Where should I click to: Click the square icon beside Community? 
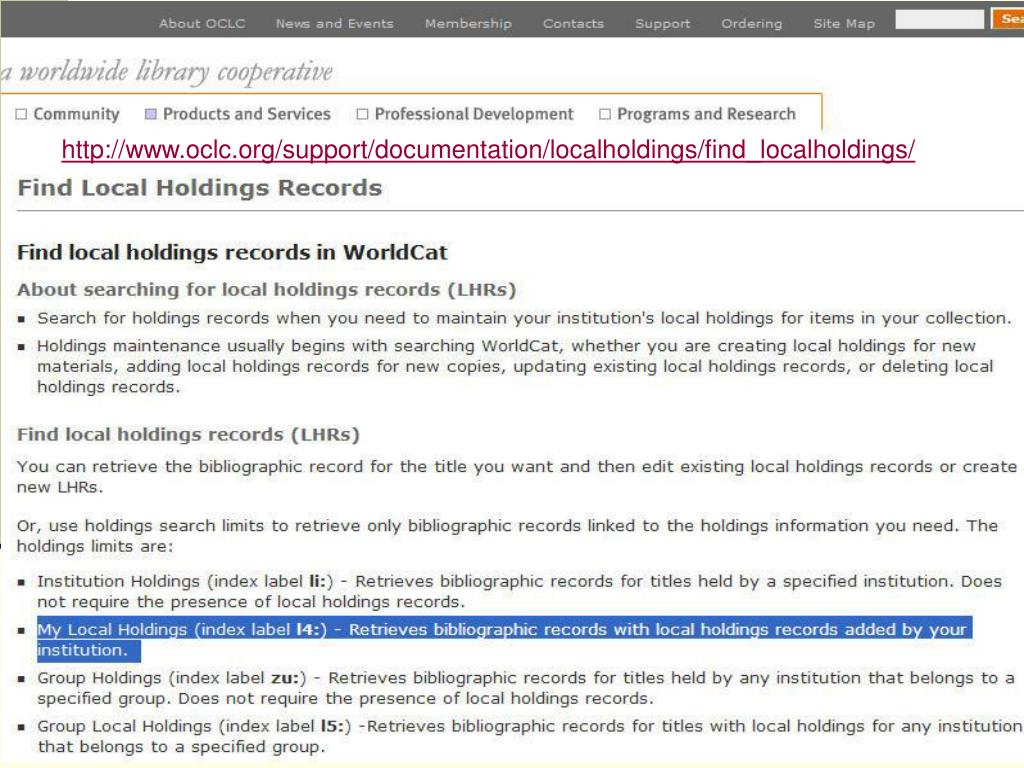pos(22,114)
